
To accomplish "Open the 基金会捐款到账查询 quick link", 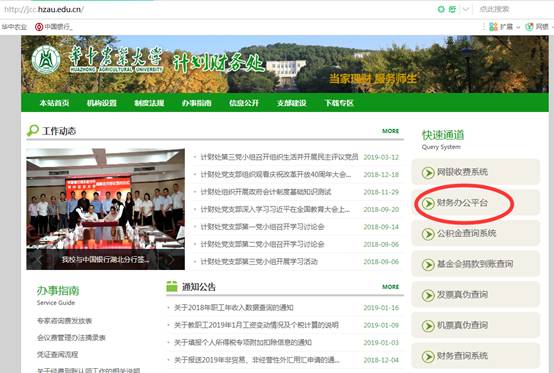I will (476, 264).
